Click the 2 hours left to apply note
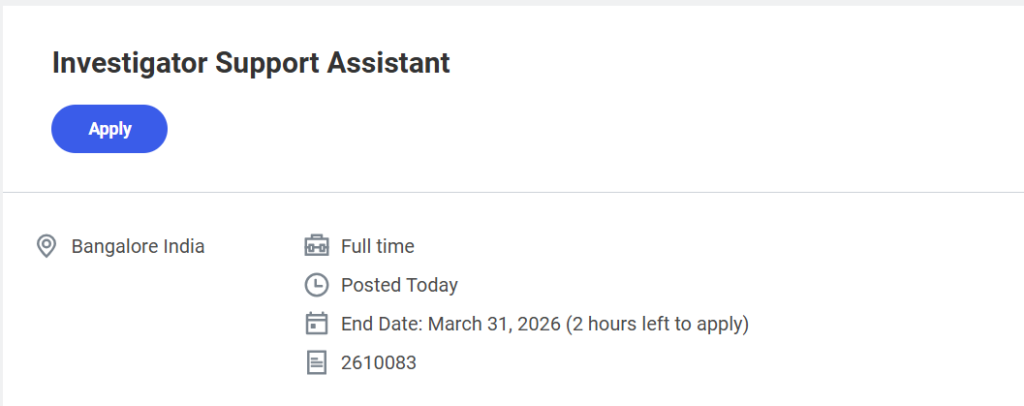 click(x=656, y=324)
